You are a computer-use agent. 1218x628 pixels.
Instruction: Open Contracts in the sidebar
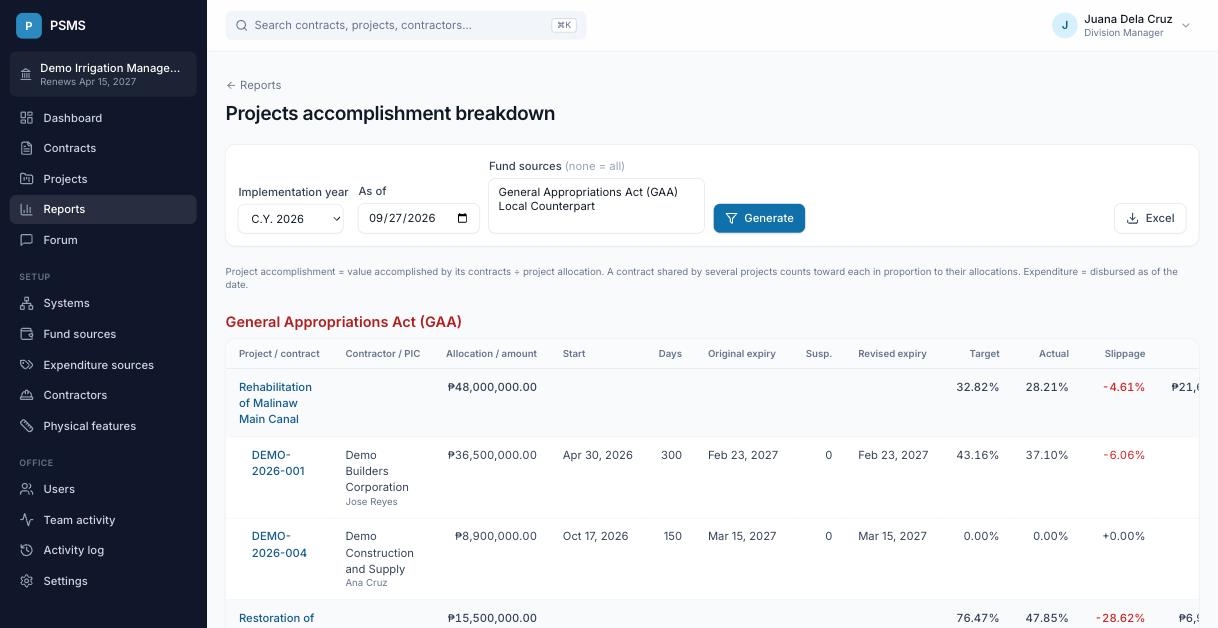click(103, 148)
